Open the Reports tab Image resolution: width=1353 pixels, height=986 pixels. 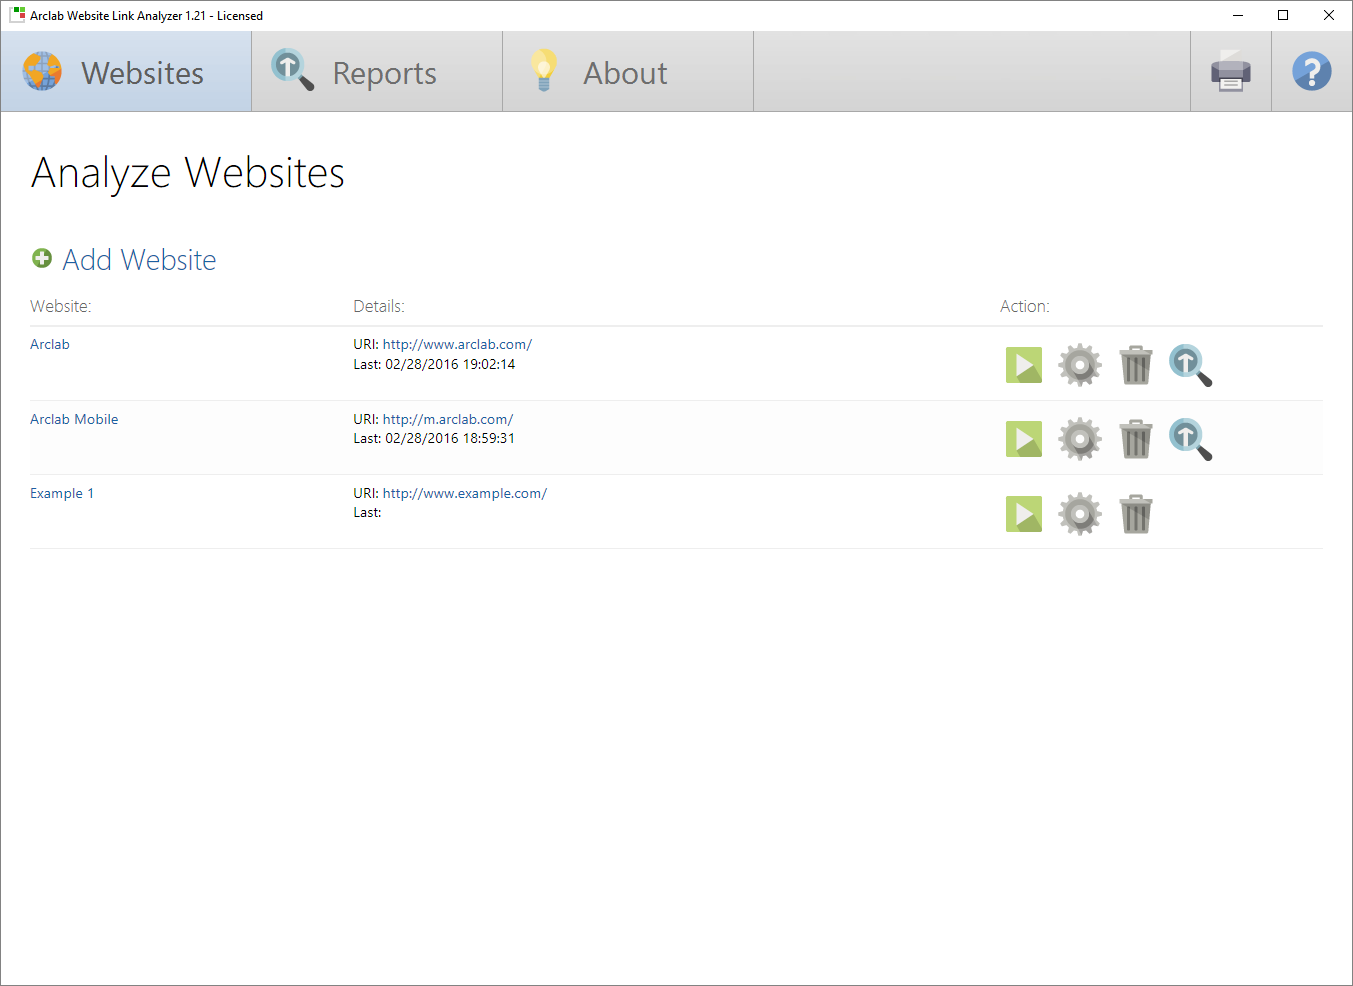pyautogui.click(x=377, y=72)
